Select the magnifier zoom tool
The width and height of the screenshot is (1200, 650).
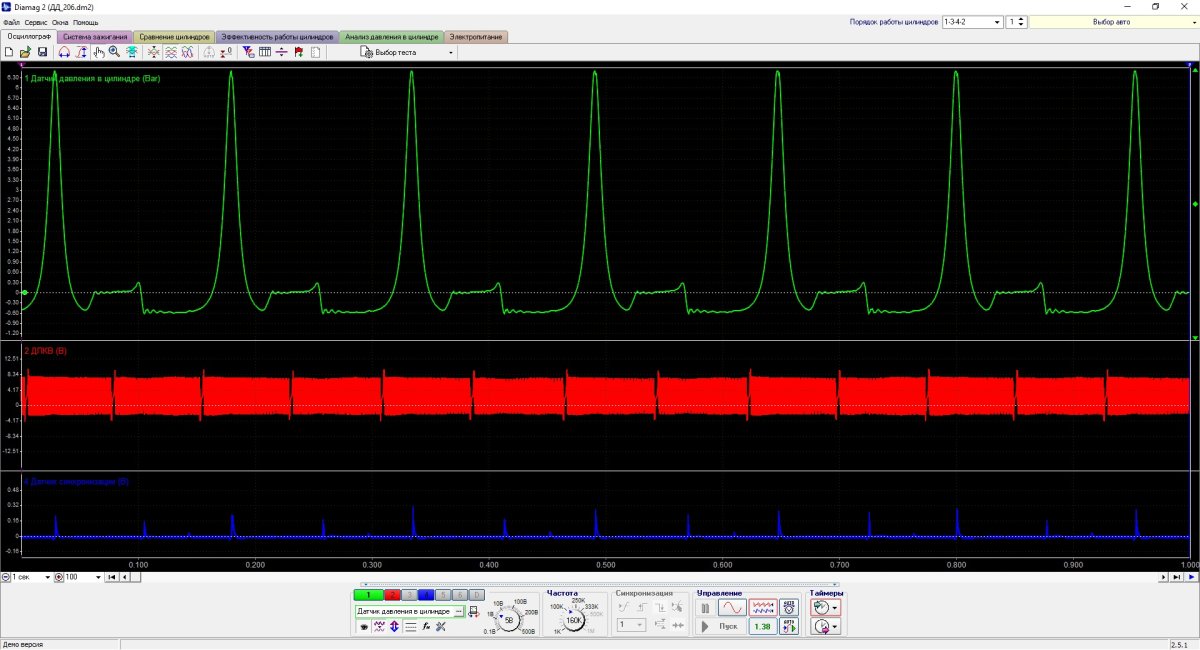(x=115, y=52)
